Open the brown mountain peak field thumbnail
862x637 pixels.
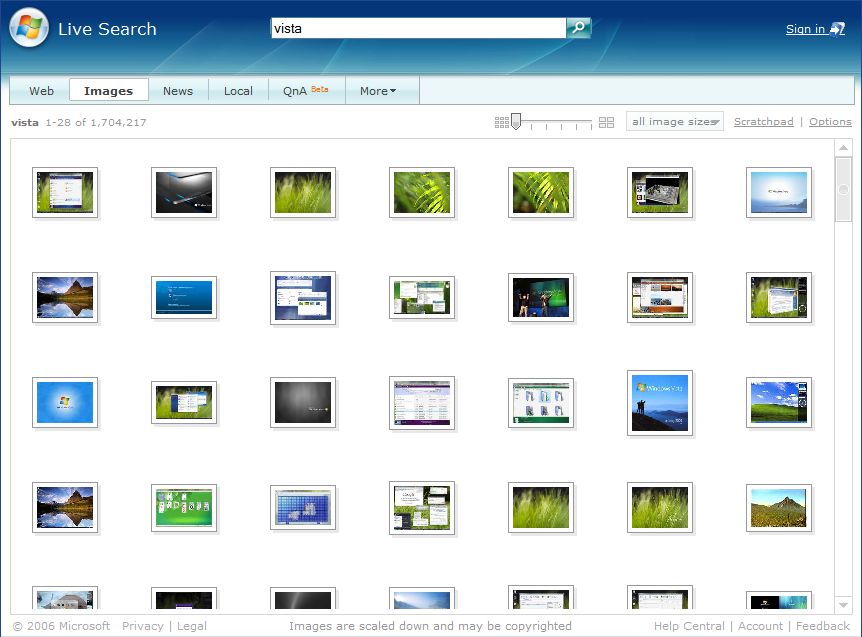tap(778, 508)
